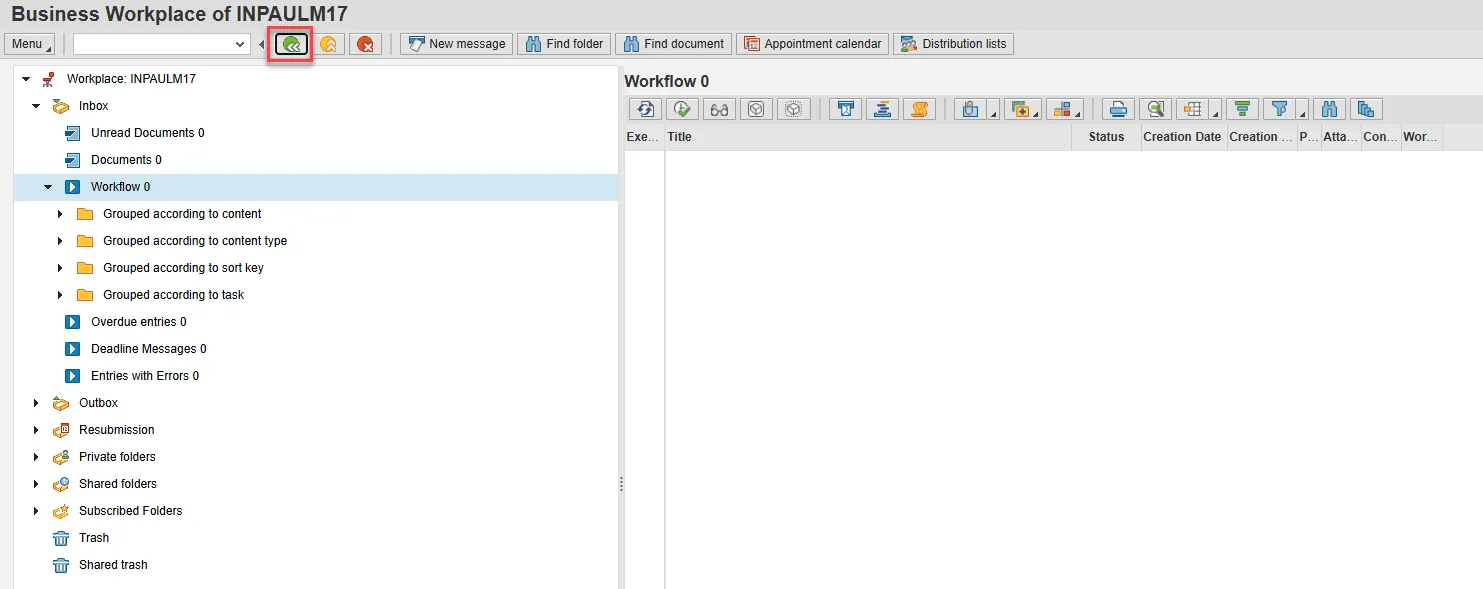Click the New message button
Image resolution: width=1483 pixels, height=589 pixels.
click(457, 44)
